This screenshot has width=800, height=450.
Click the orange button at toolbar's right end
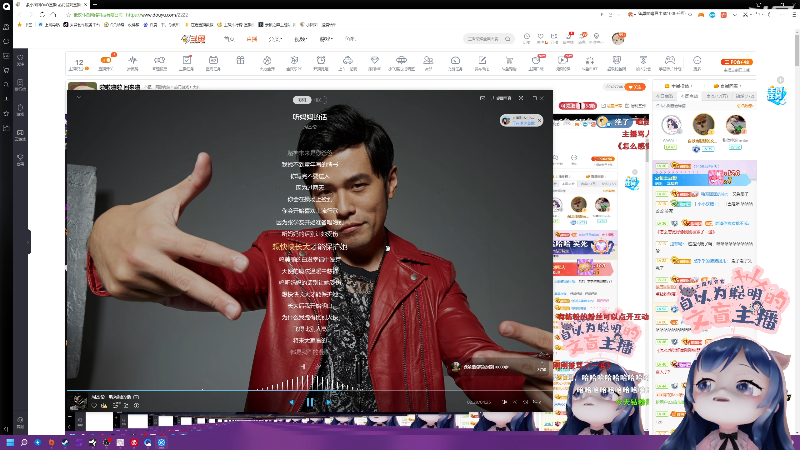737,62
